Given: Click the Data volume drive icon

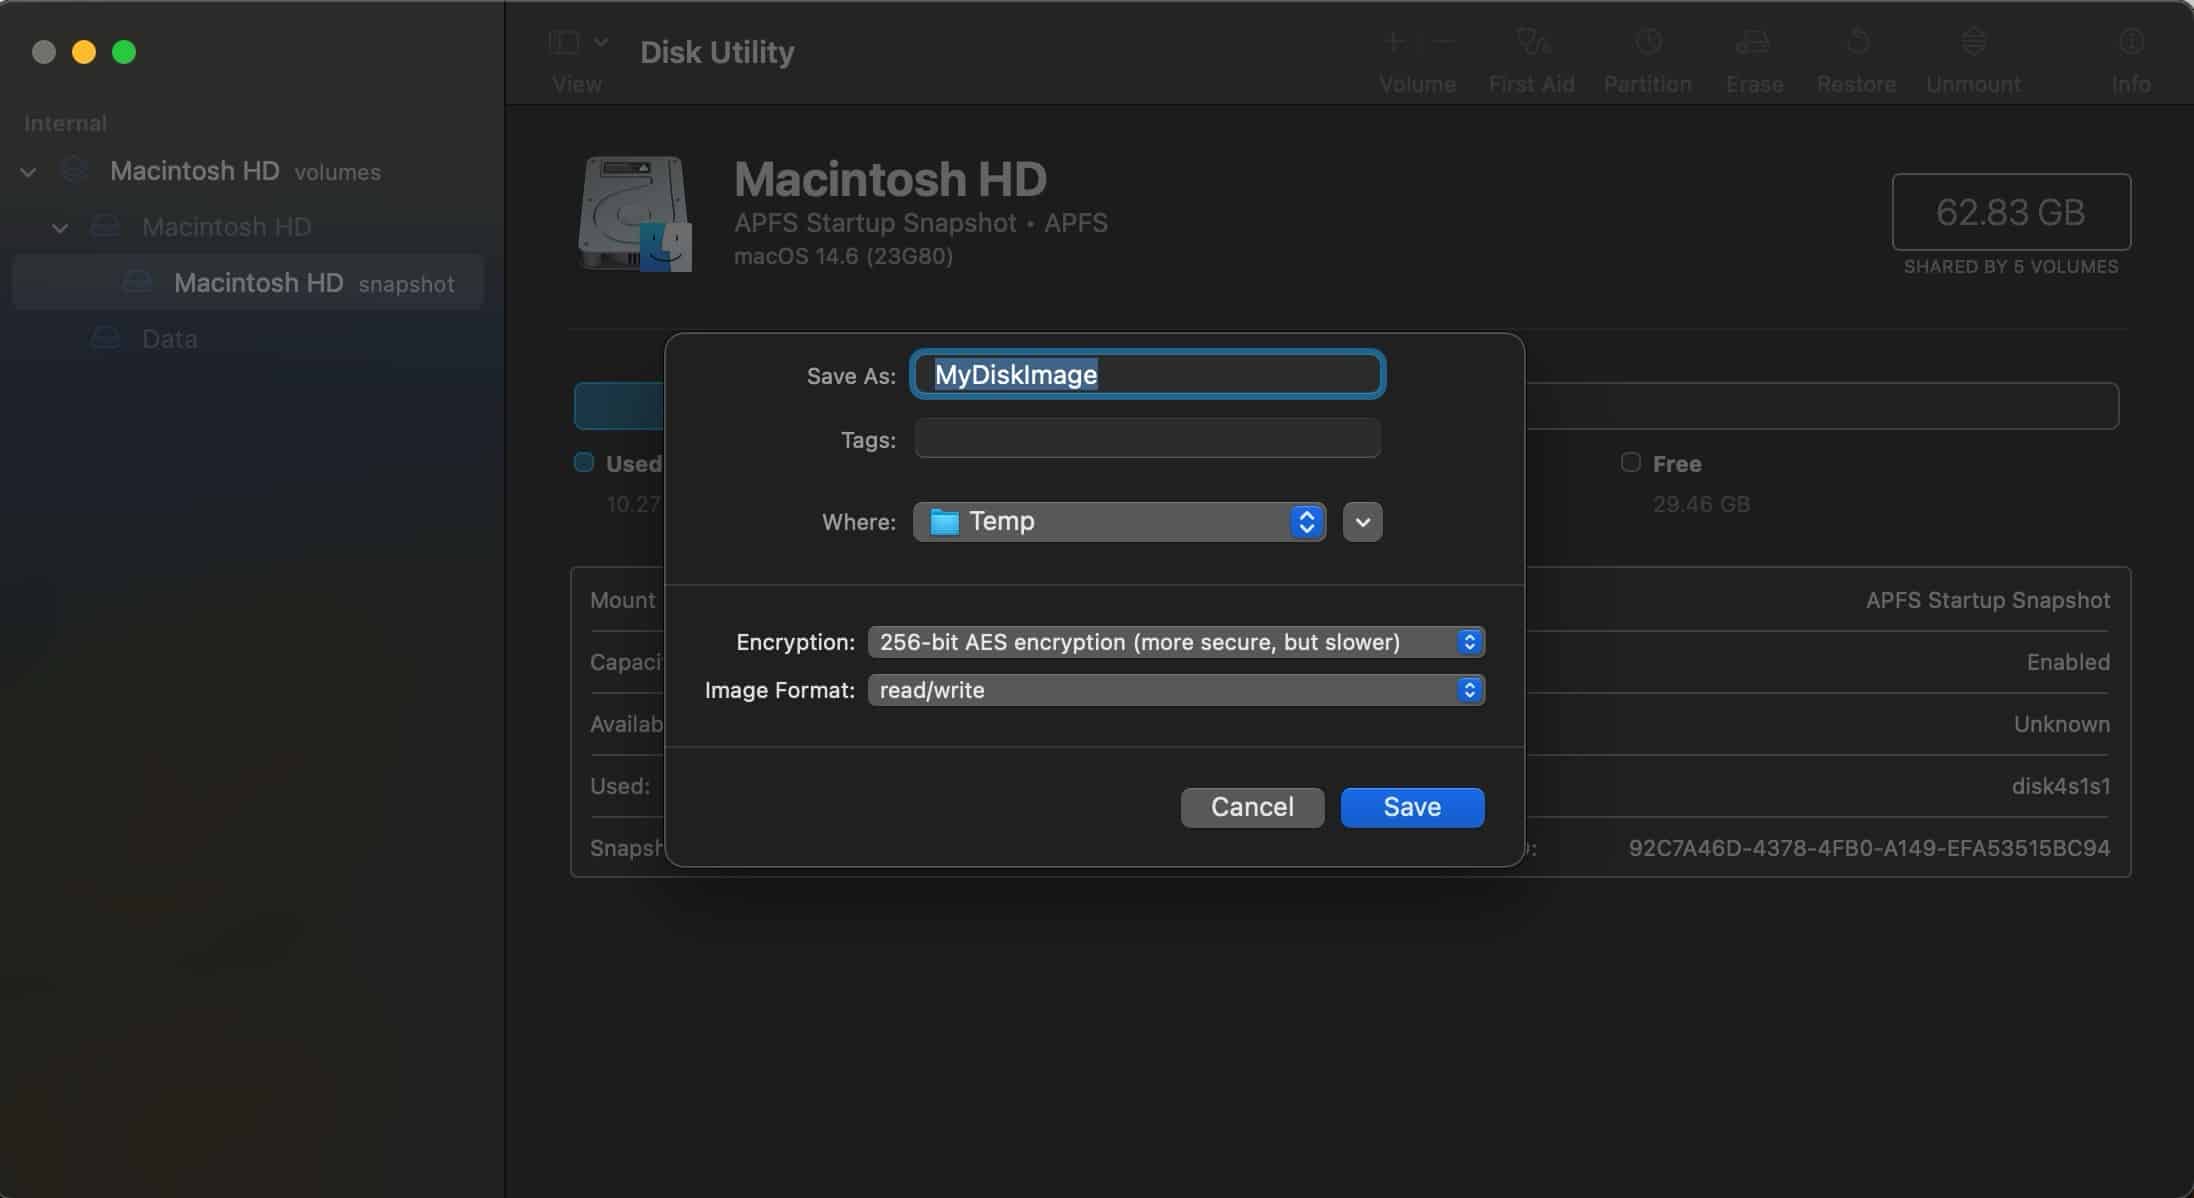Looking at the screenshot, I should click(105, 339).
